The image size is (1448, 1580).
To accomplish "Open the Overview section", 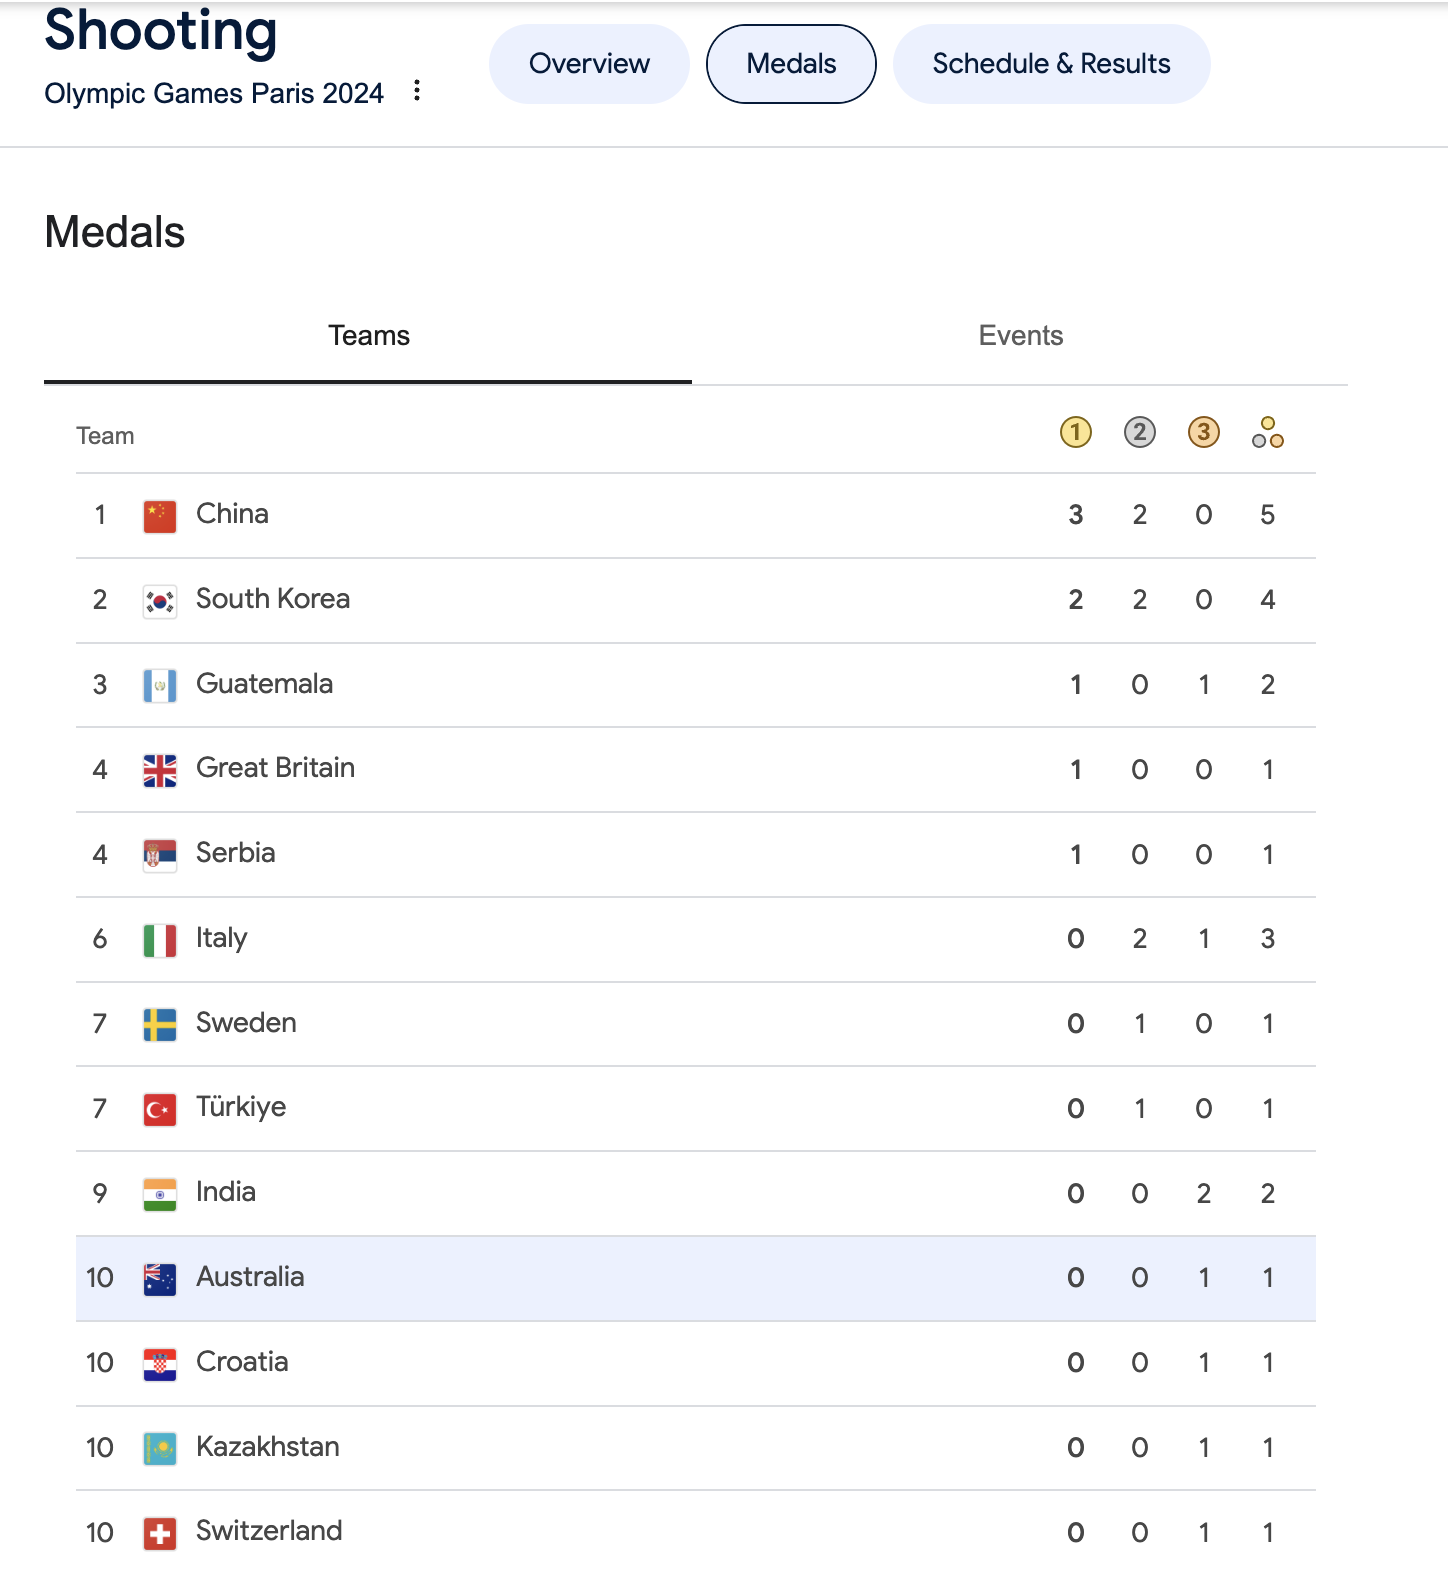I will [x=589, y=64].
